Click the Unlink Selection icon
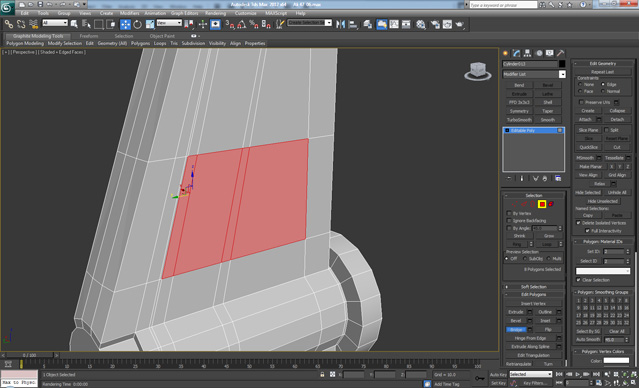The width and height of the screenshot is (639, 388). click(21, 24)
